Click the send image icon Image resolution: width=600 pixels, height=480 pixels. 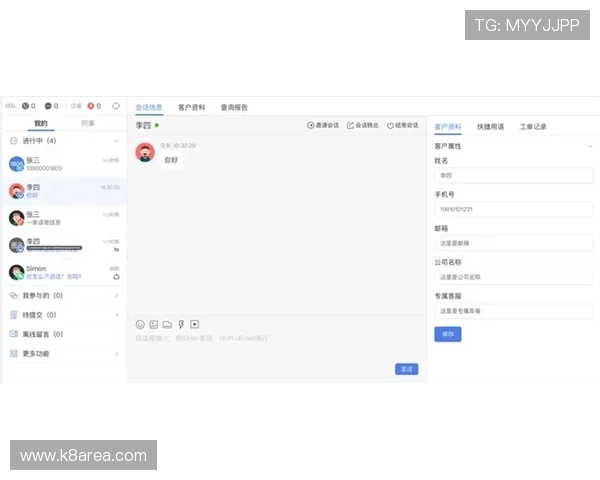coord(154,325)
